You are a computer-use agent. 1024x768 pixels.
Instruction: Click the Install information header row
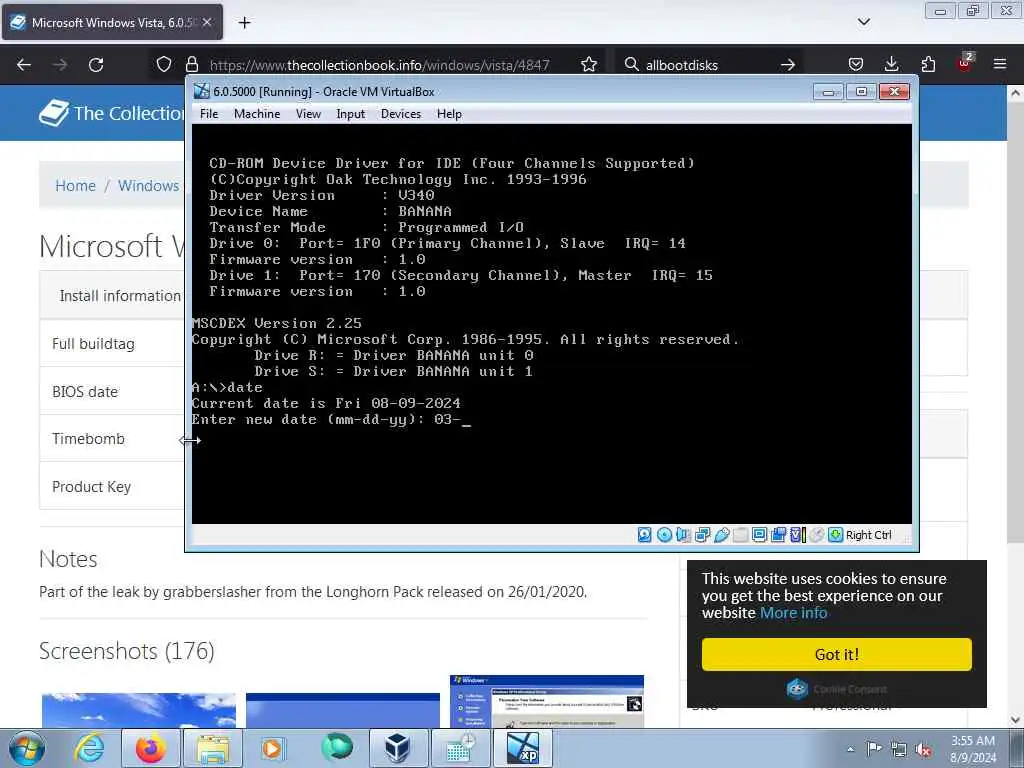(112, 296)
